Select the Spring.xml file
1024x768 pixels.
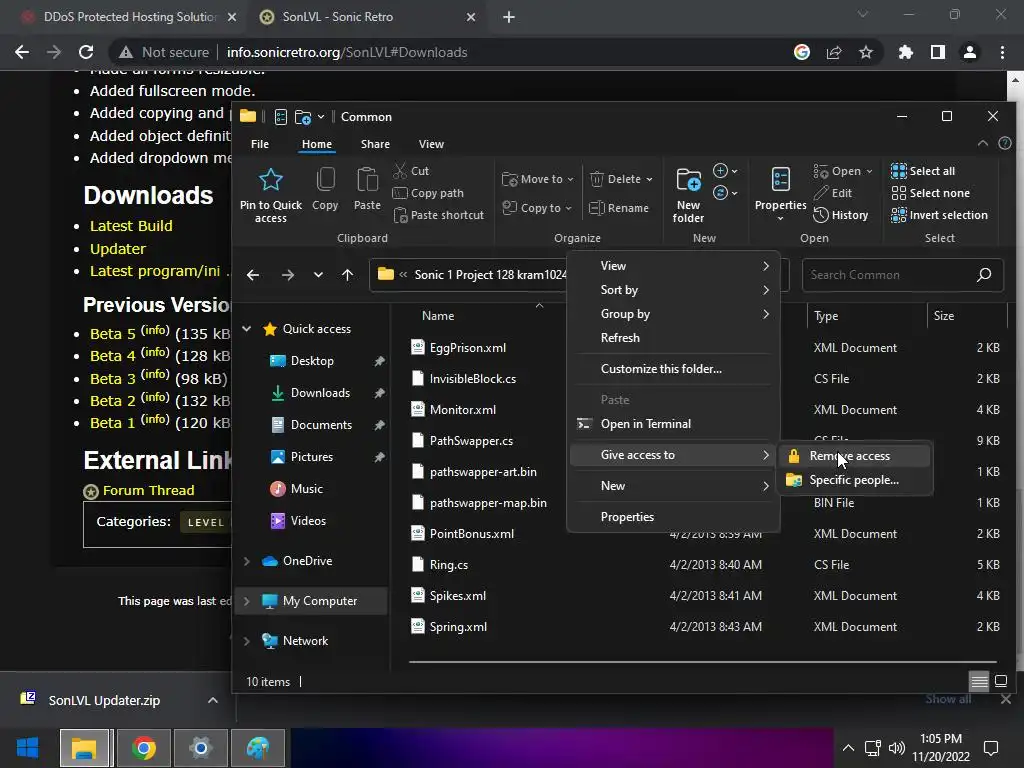click(458, 627)
